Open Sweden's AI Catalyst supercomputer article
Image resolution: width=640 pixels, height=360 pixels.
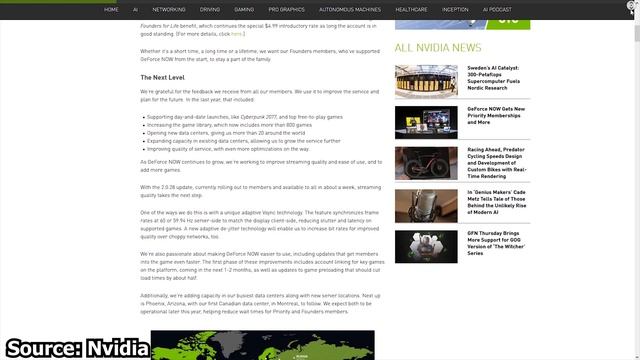(494, 78)
